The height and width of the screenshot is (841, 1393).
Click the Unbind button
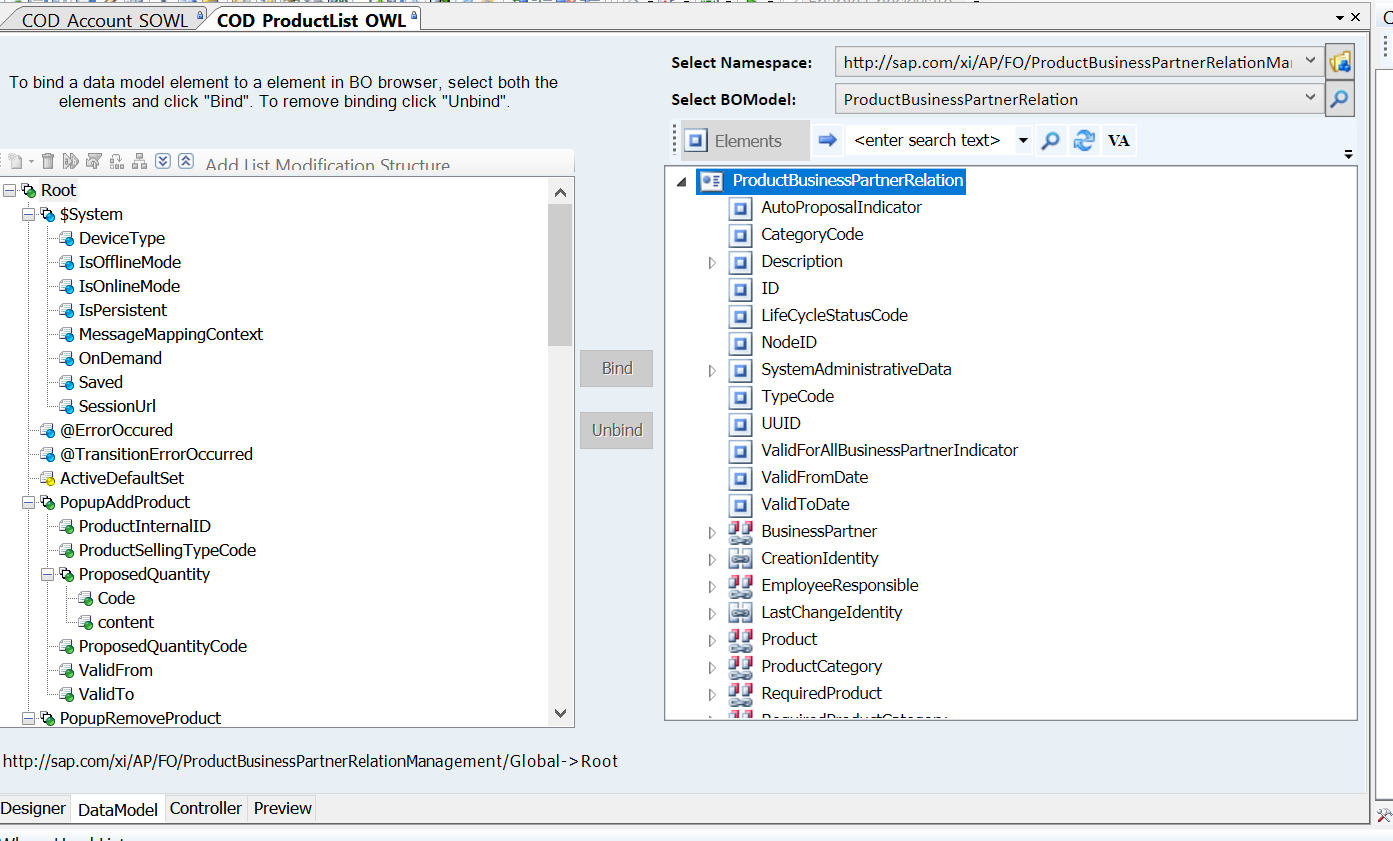617,430
